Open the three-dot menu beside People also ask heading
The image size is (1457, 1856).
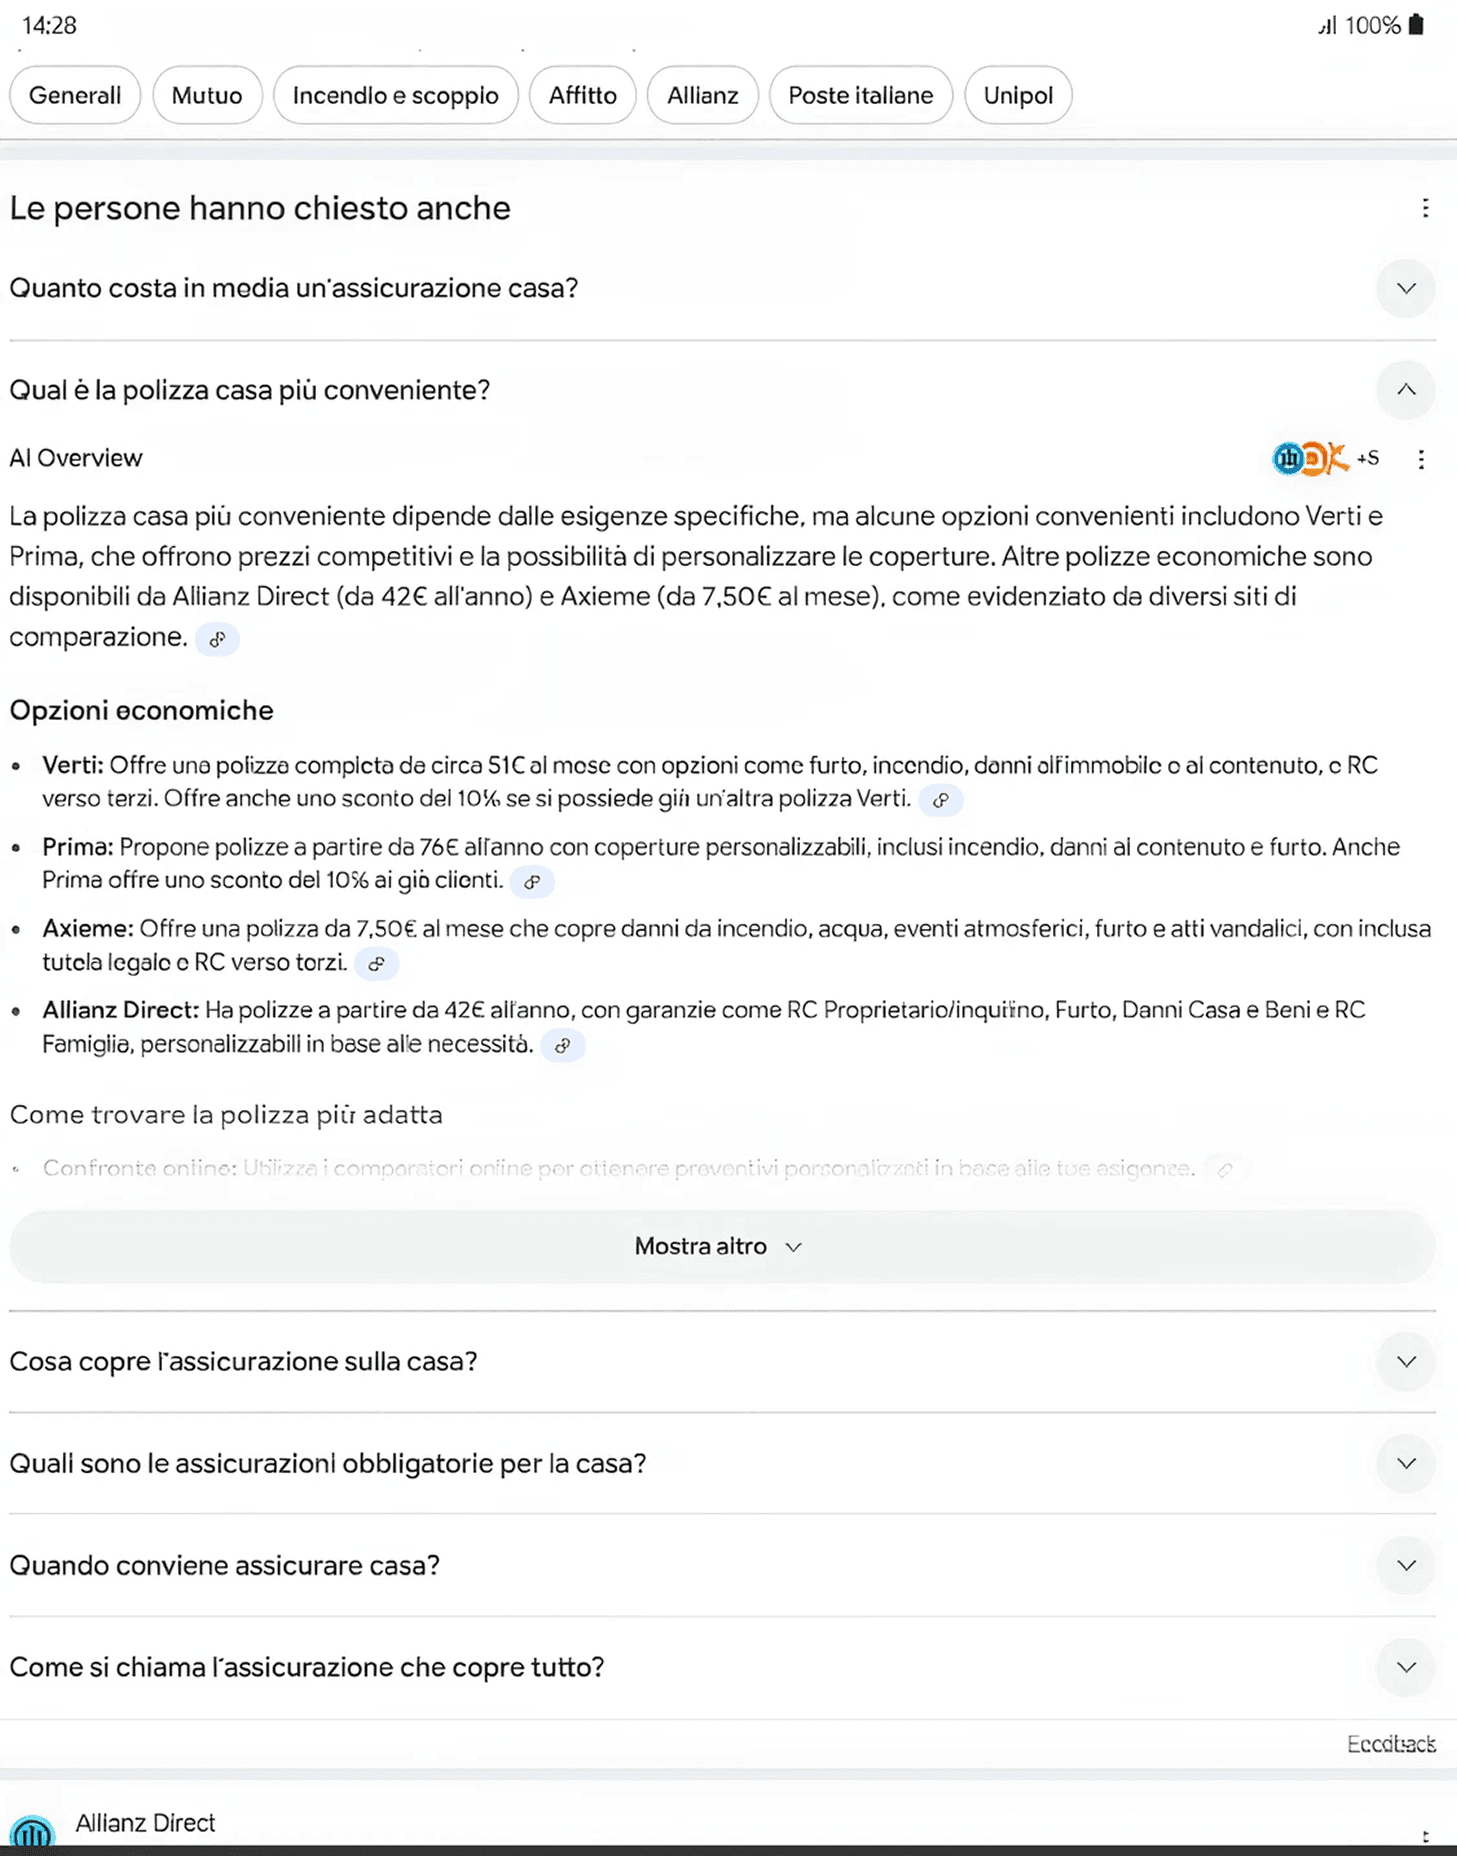[1425, 208]
